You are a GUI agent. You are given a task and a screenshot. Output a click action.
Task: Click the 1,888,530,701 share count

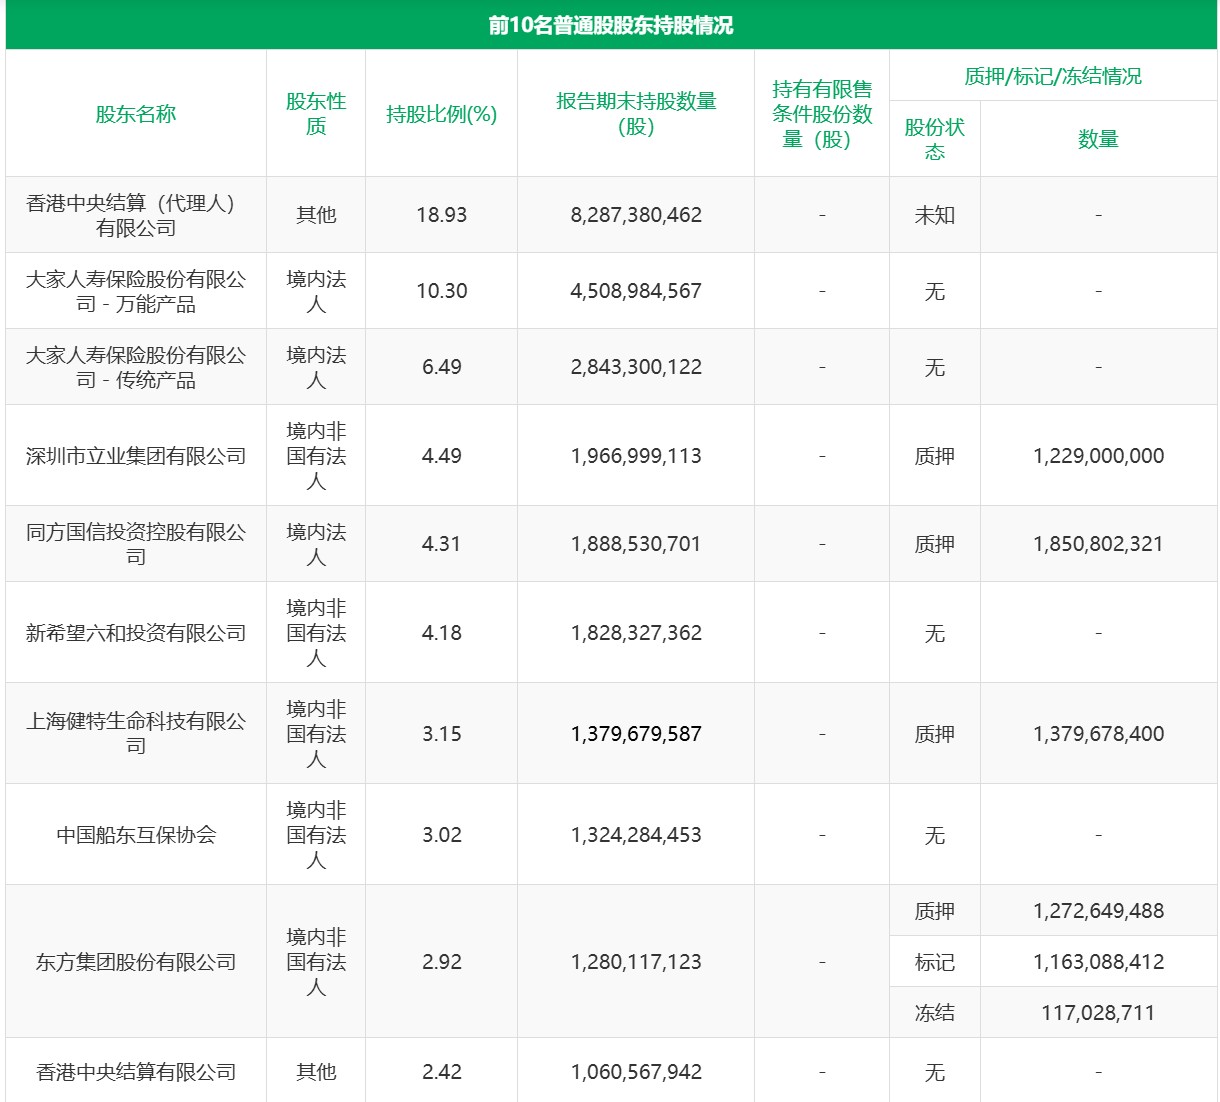click(636, 544)
